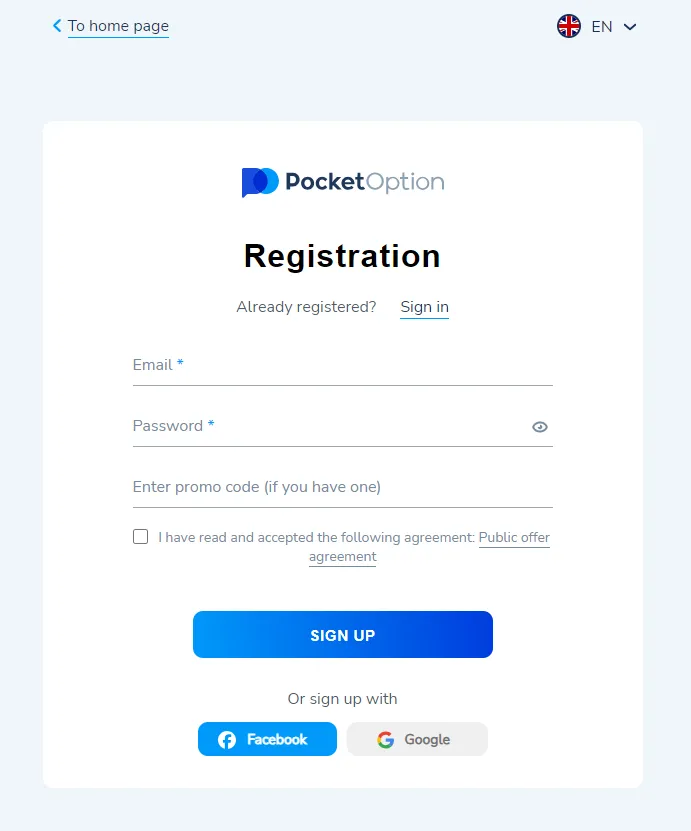
Task: Click the Pocket Option logo
Action: 343,182
